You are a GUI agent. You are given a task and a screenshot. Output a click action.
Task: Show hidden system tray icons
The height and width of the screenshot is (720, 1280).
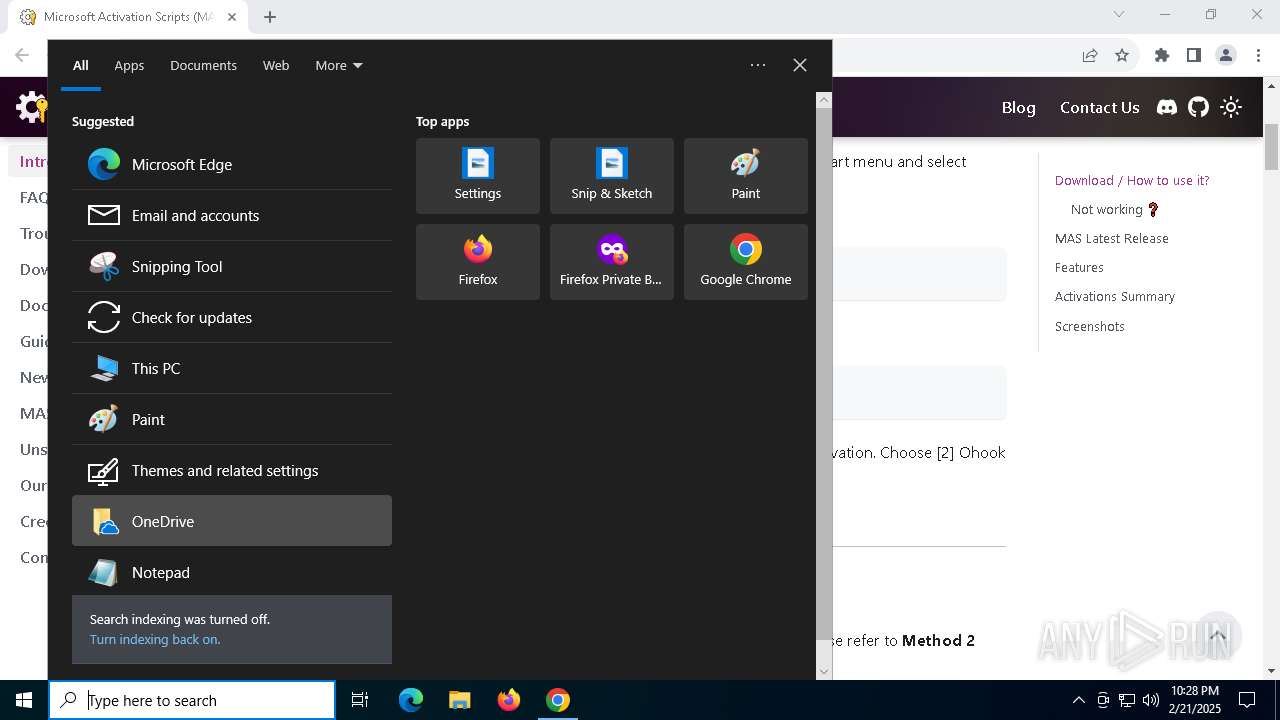click(1078, 700)
